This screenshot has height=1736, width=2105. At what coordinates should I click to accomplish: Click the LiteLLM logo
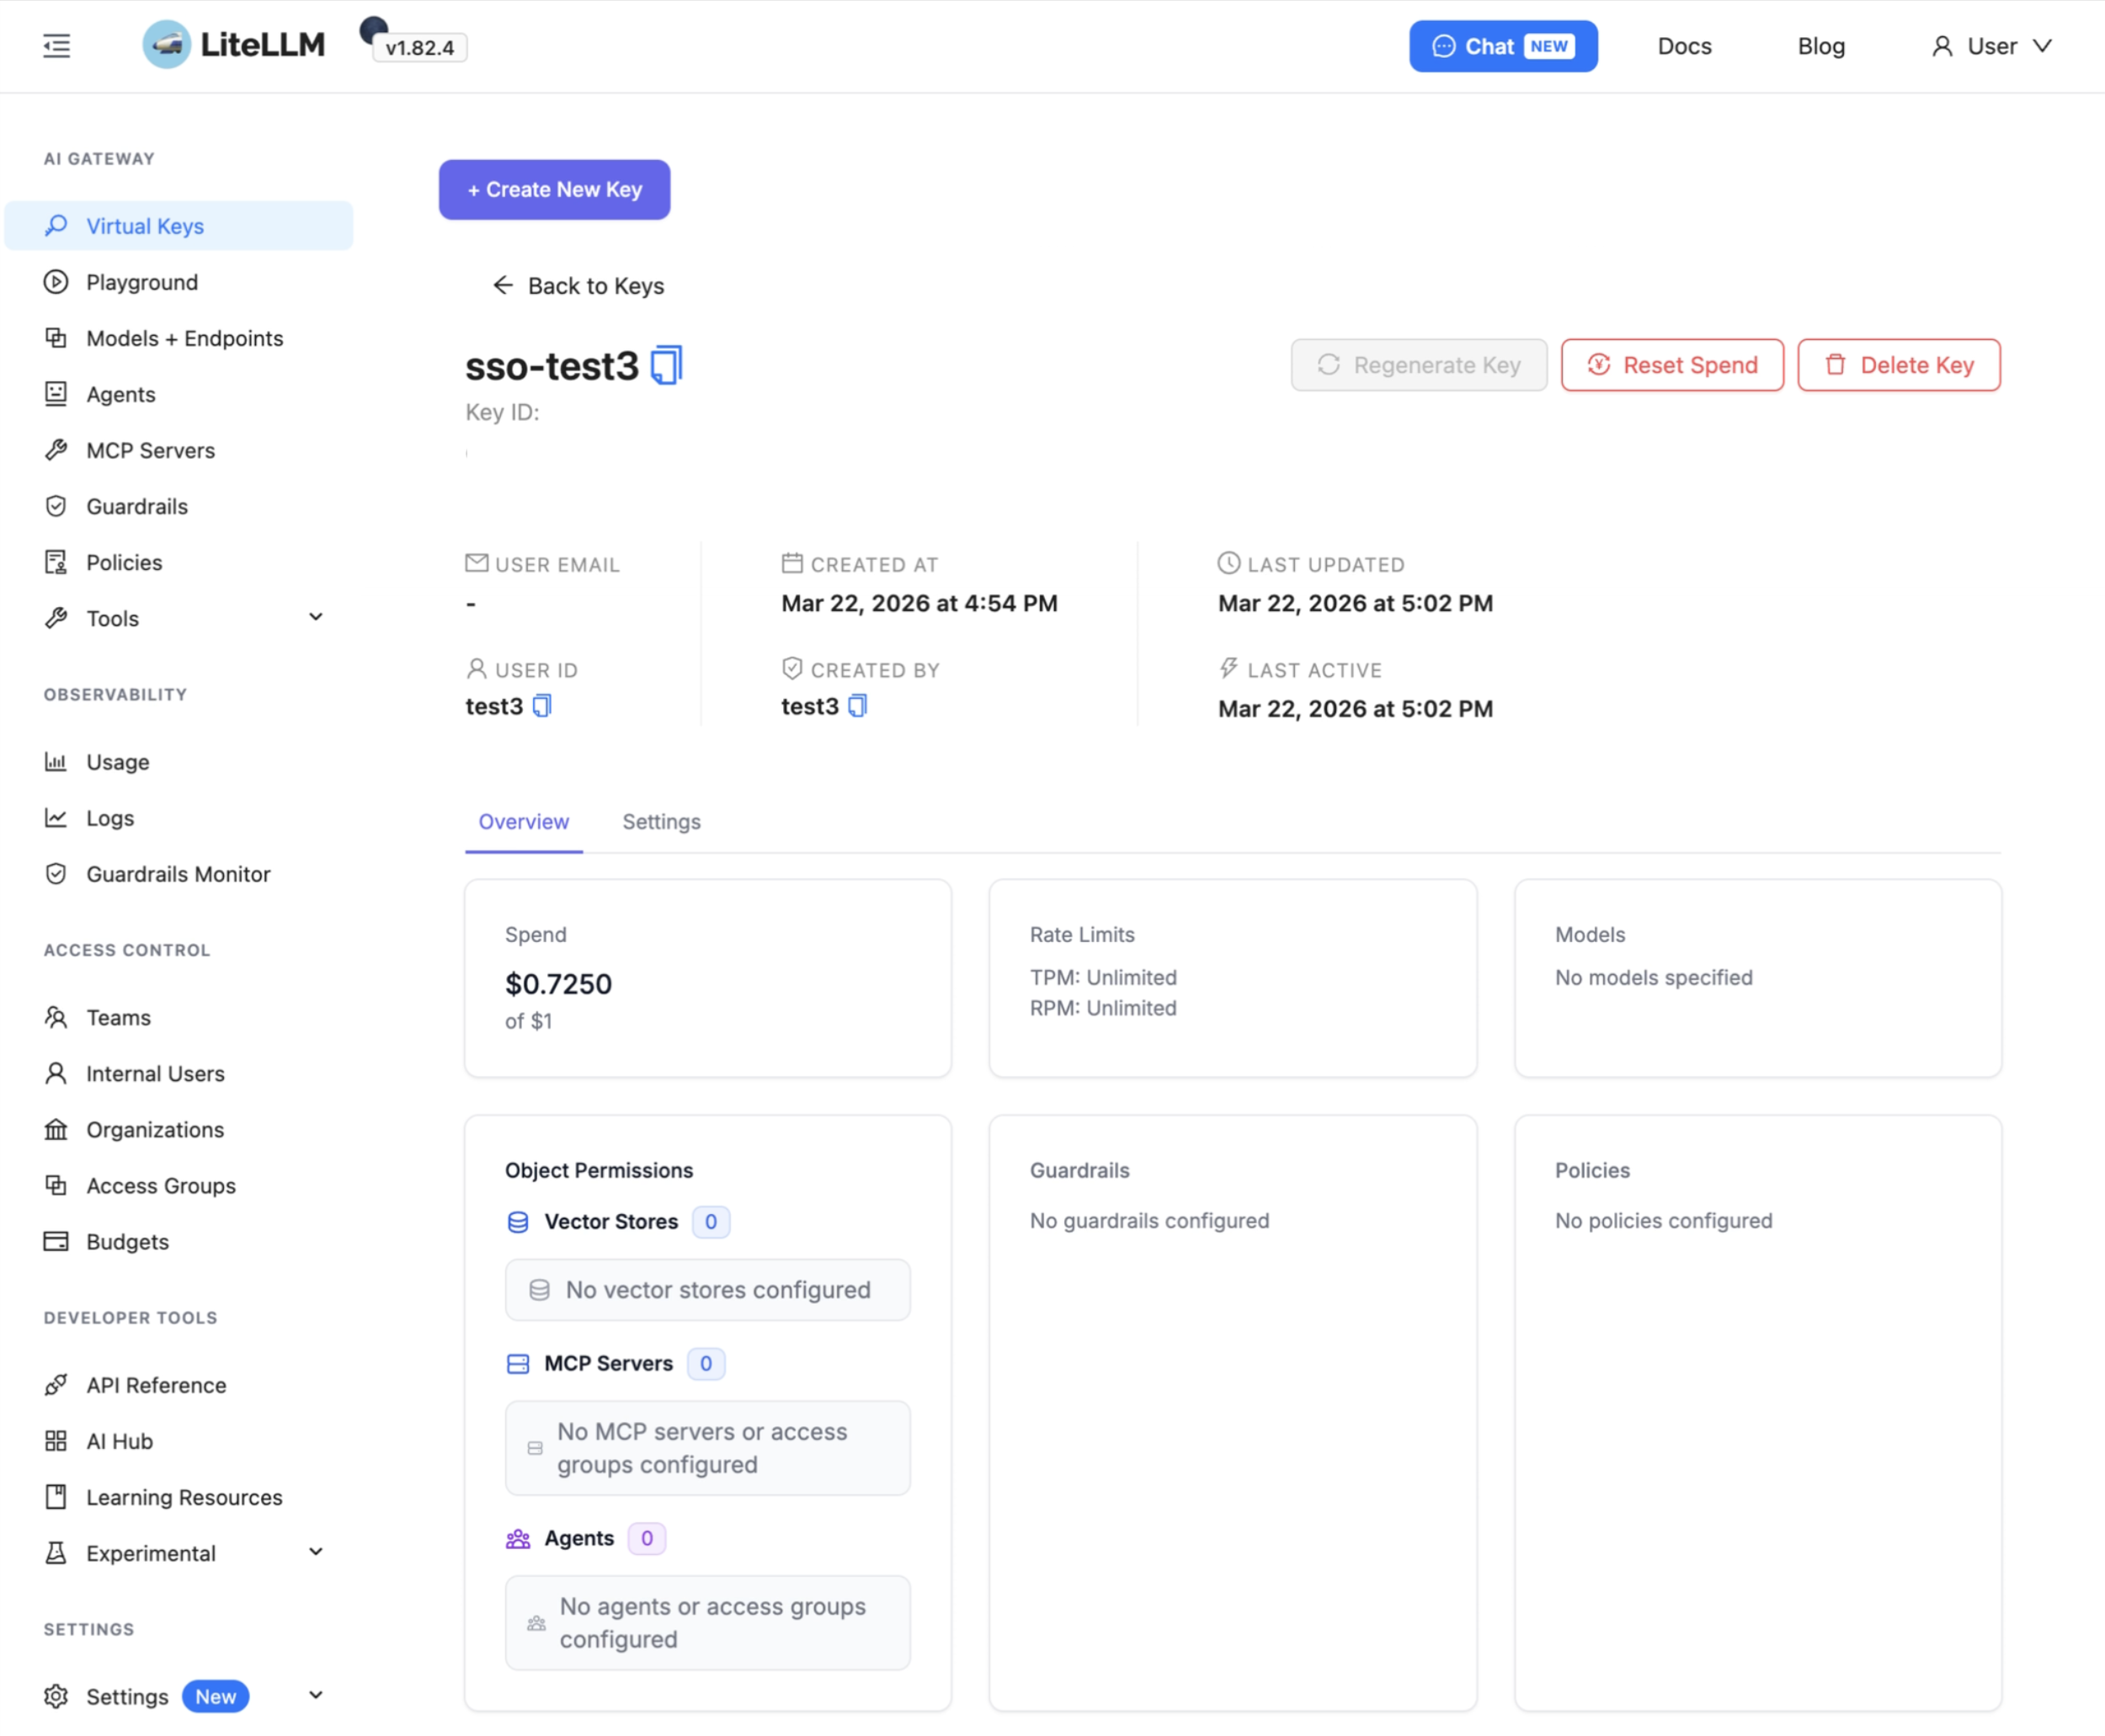click(234, 45)
